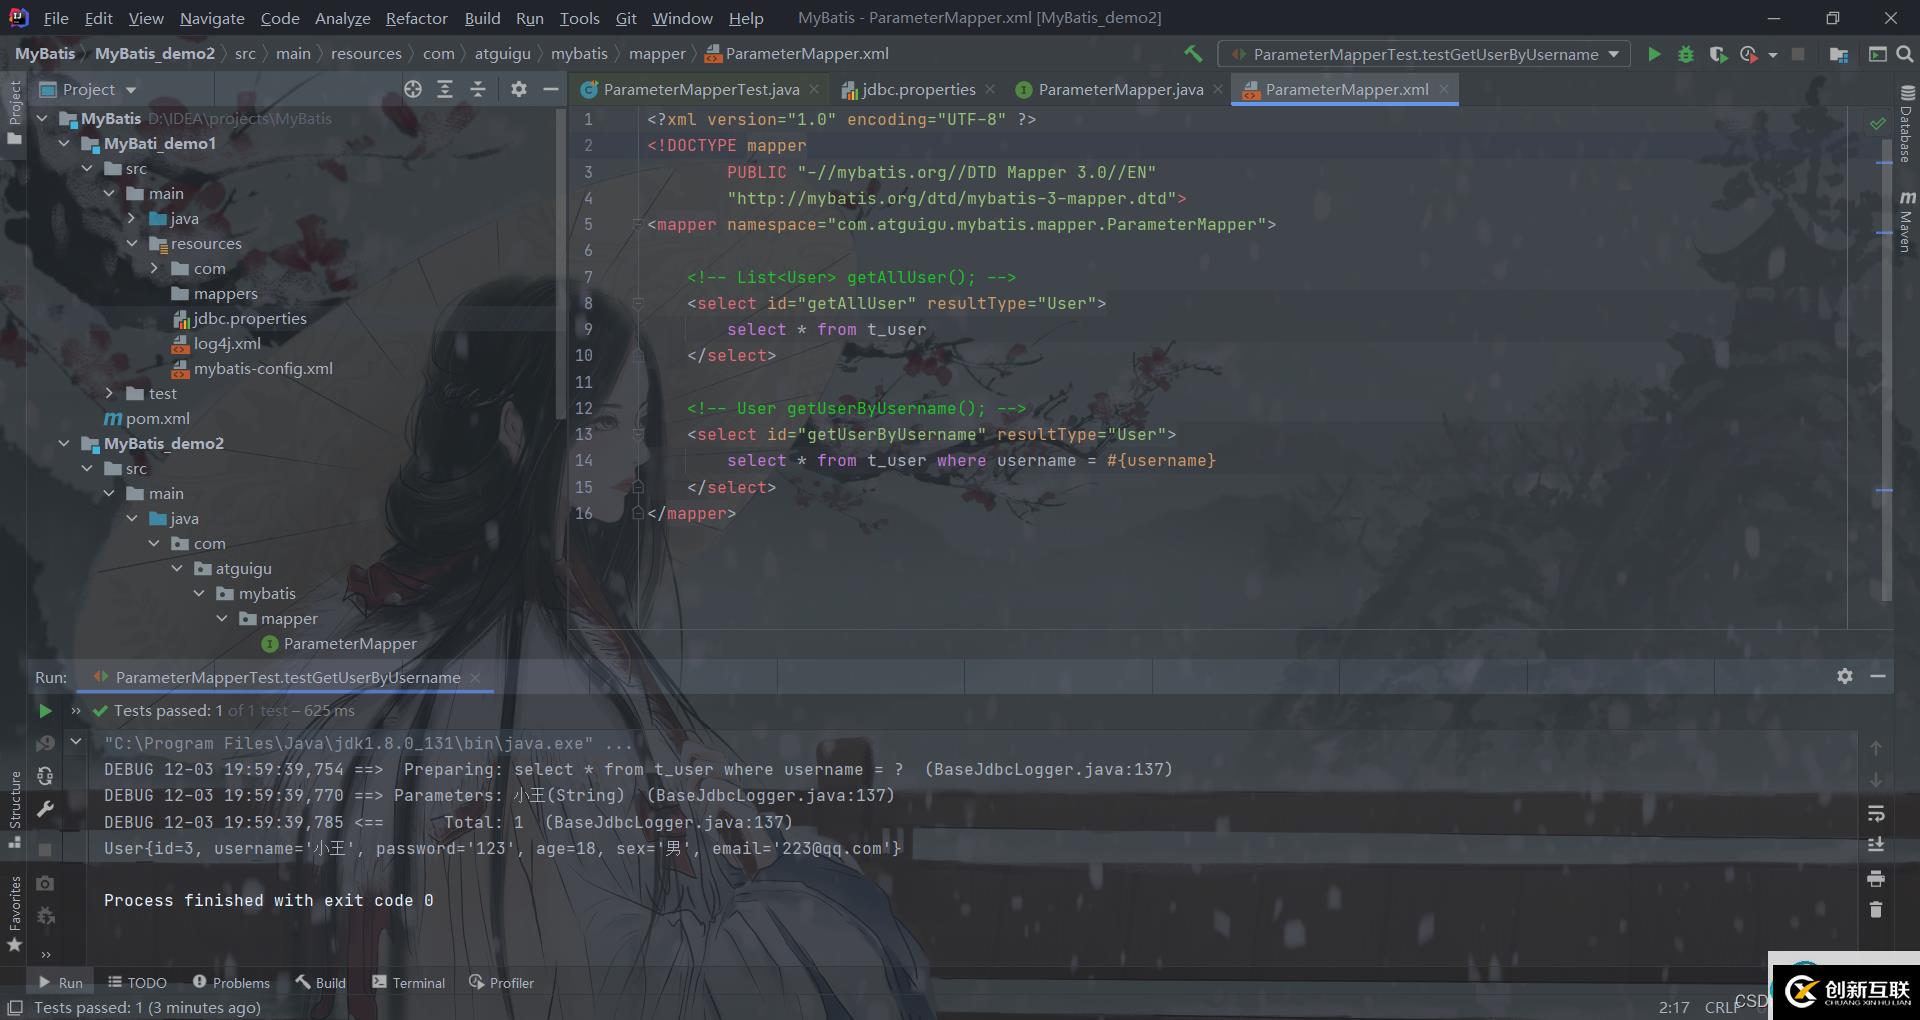Rerun failed tests icon in Run panel
The image size is (1920, 1020).
45,744
